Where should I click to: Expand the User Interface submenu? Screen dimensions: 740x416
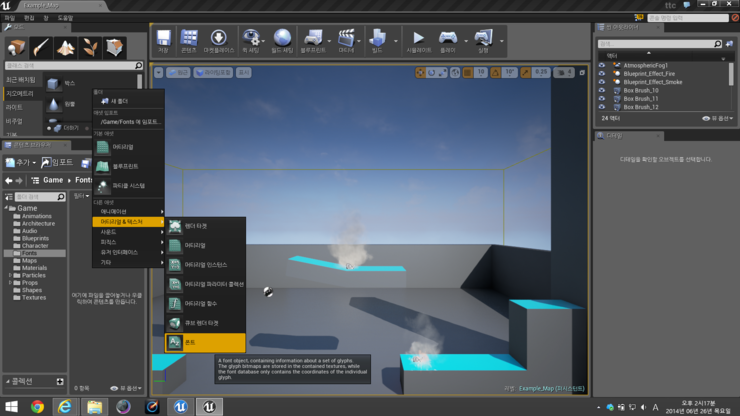click(x=128, y=252)
